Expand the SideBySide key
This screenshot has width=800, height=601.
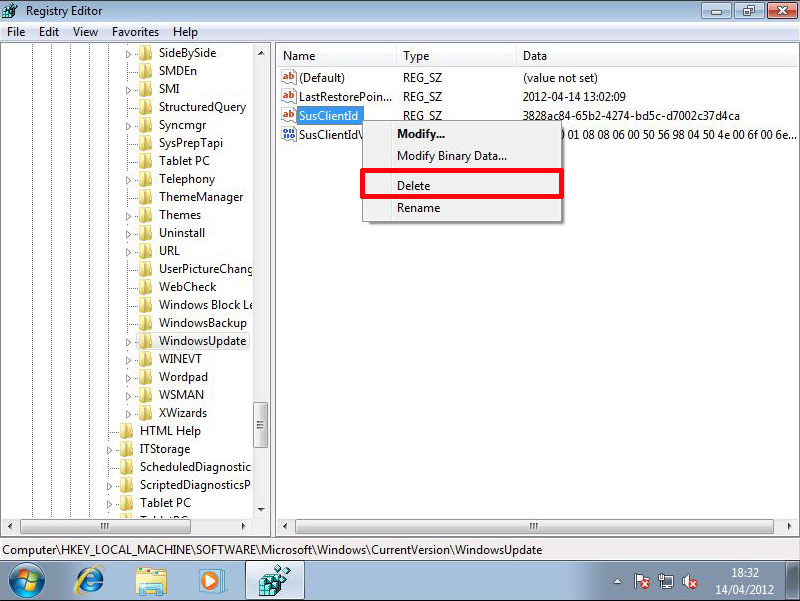coord(128,54)
